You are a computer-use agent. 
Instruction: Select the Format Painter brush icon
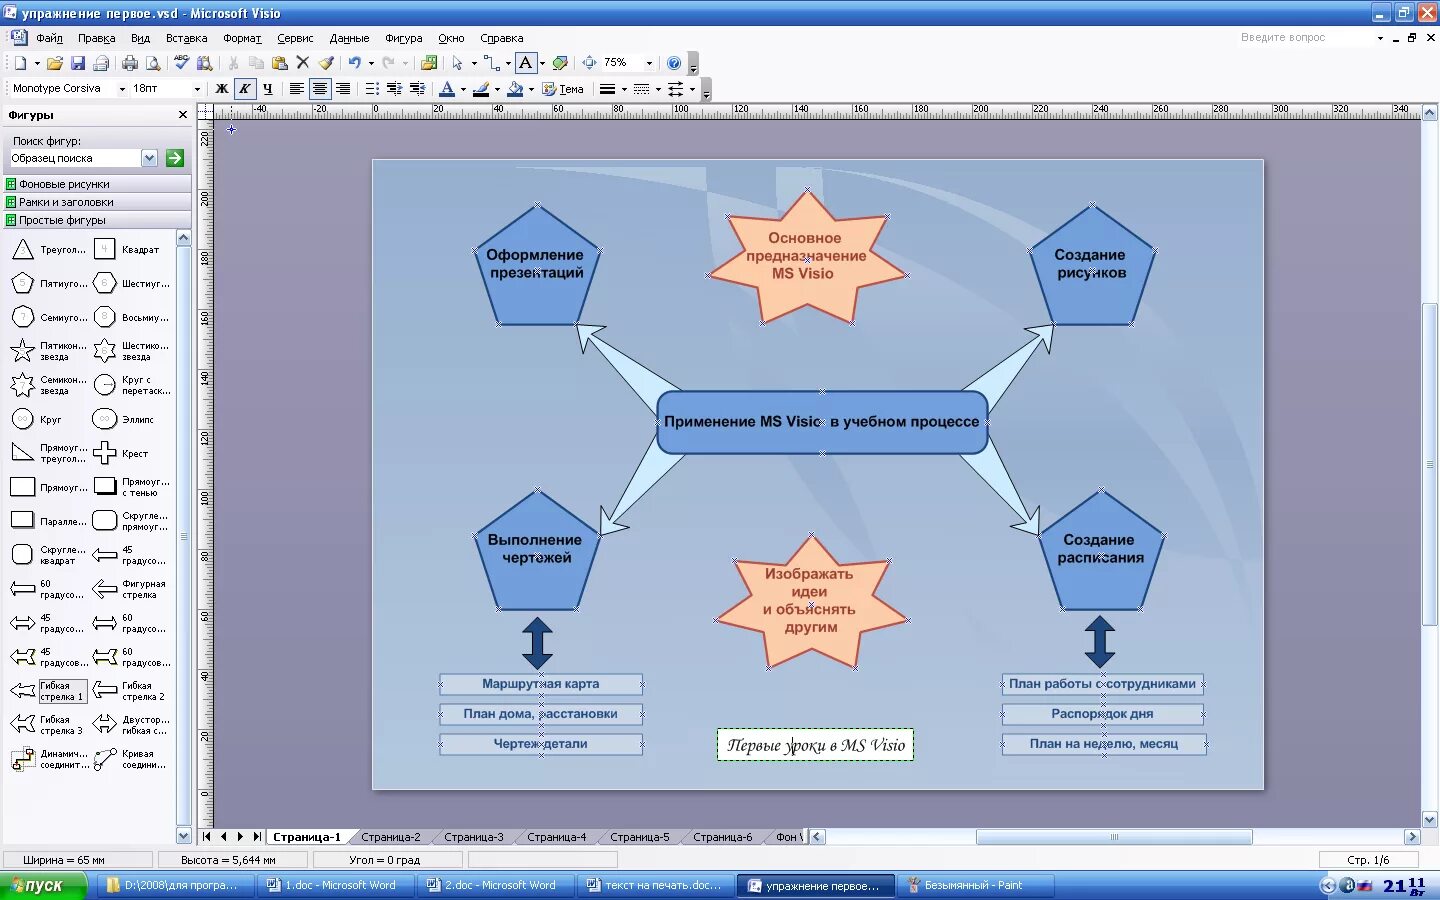(326, 63)
